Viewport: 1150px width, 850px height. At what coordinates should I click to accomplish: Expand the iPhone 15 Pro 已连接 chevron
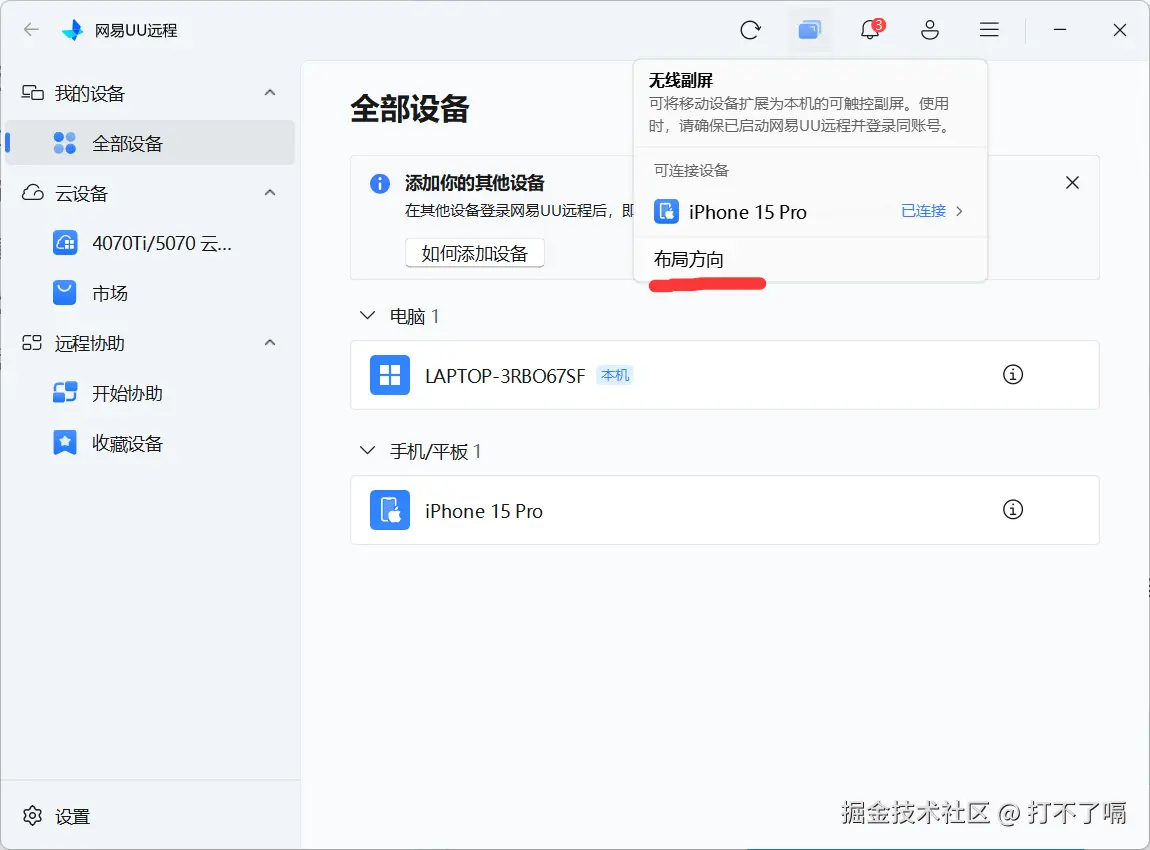[959, 211]
